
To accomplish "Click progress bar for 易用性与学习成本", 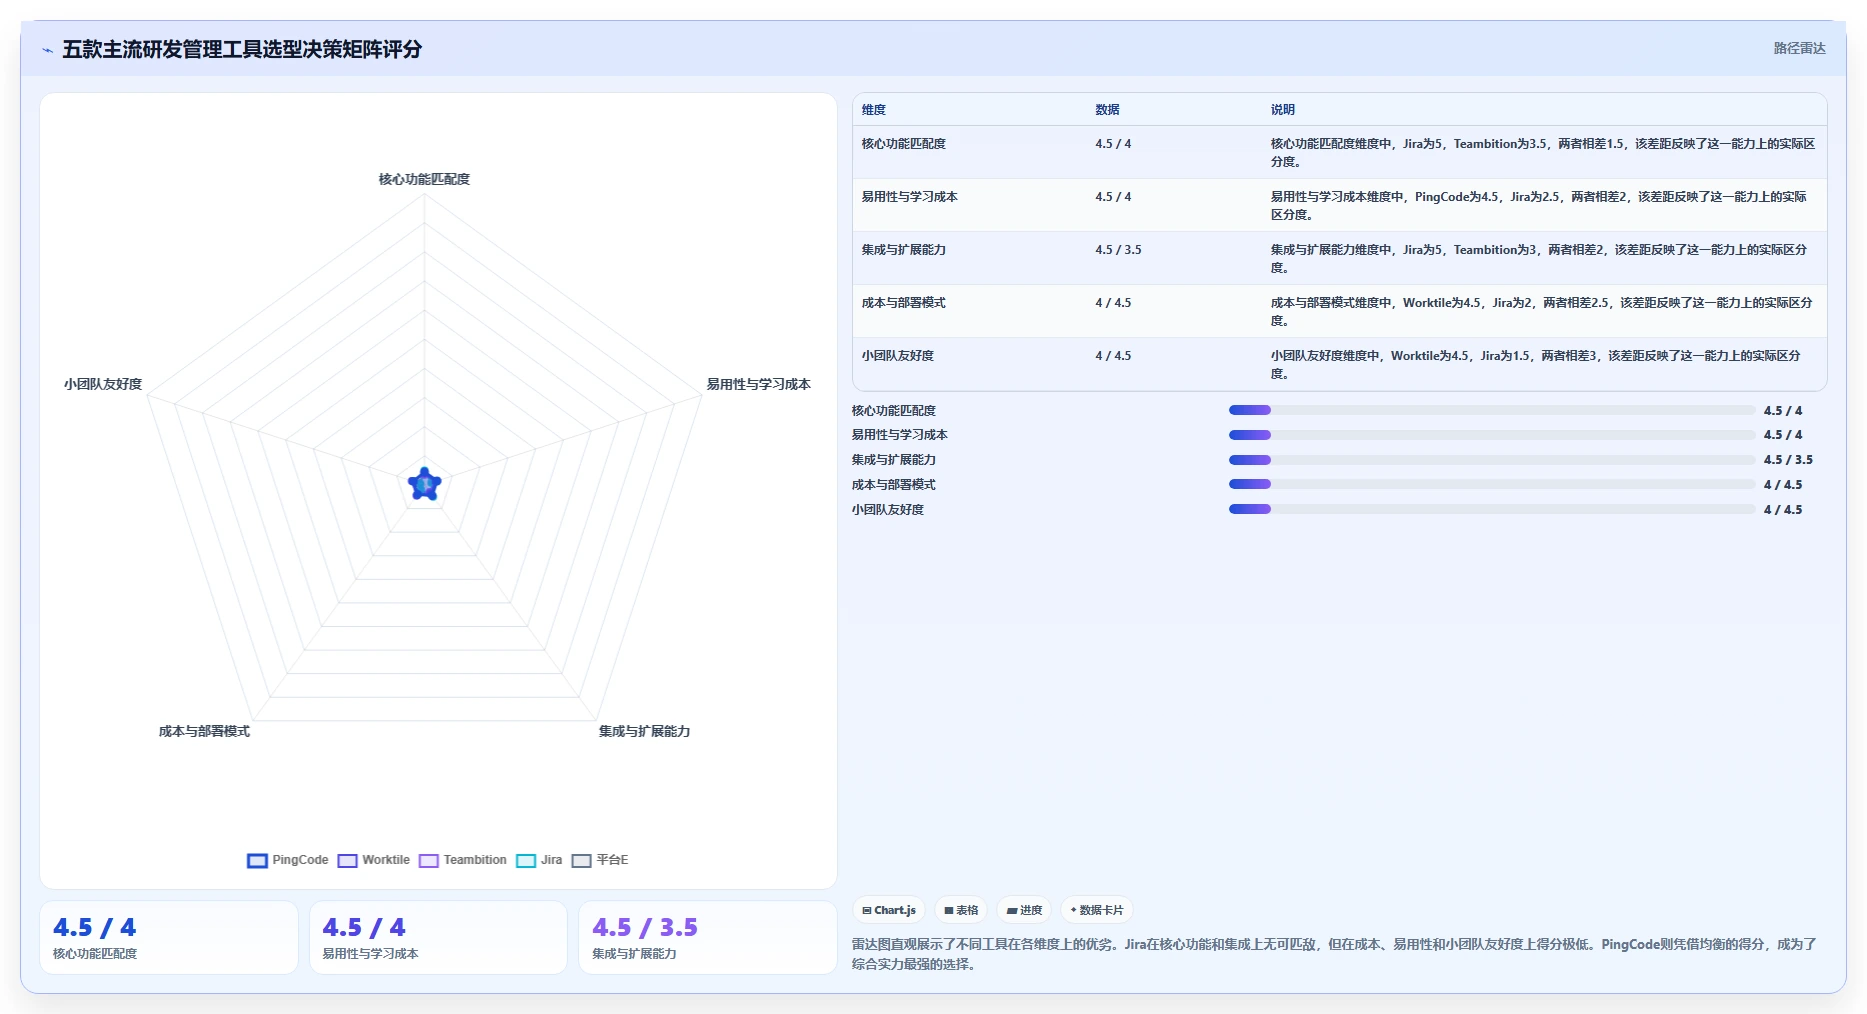I will coord(1492,435).
